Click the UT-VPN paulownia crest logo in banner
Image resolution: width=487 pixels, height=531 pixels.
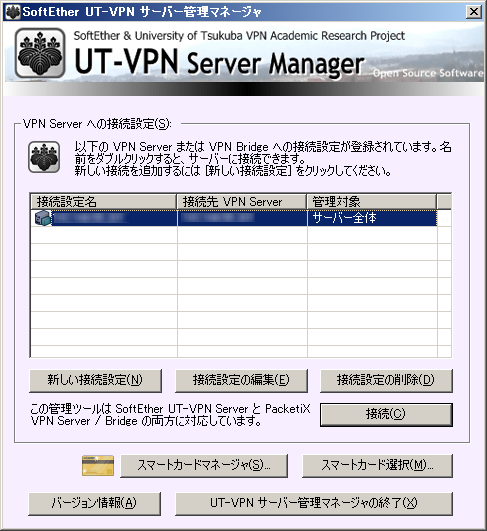point(40,53)
